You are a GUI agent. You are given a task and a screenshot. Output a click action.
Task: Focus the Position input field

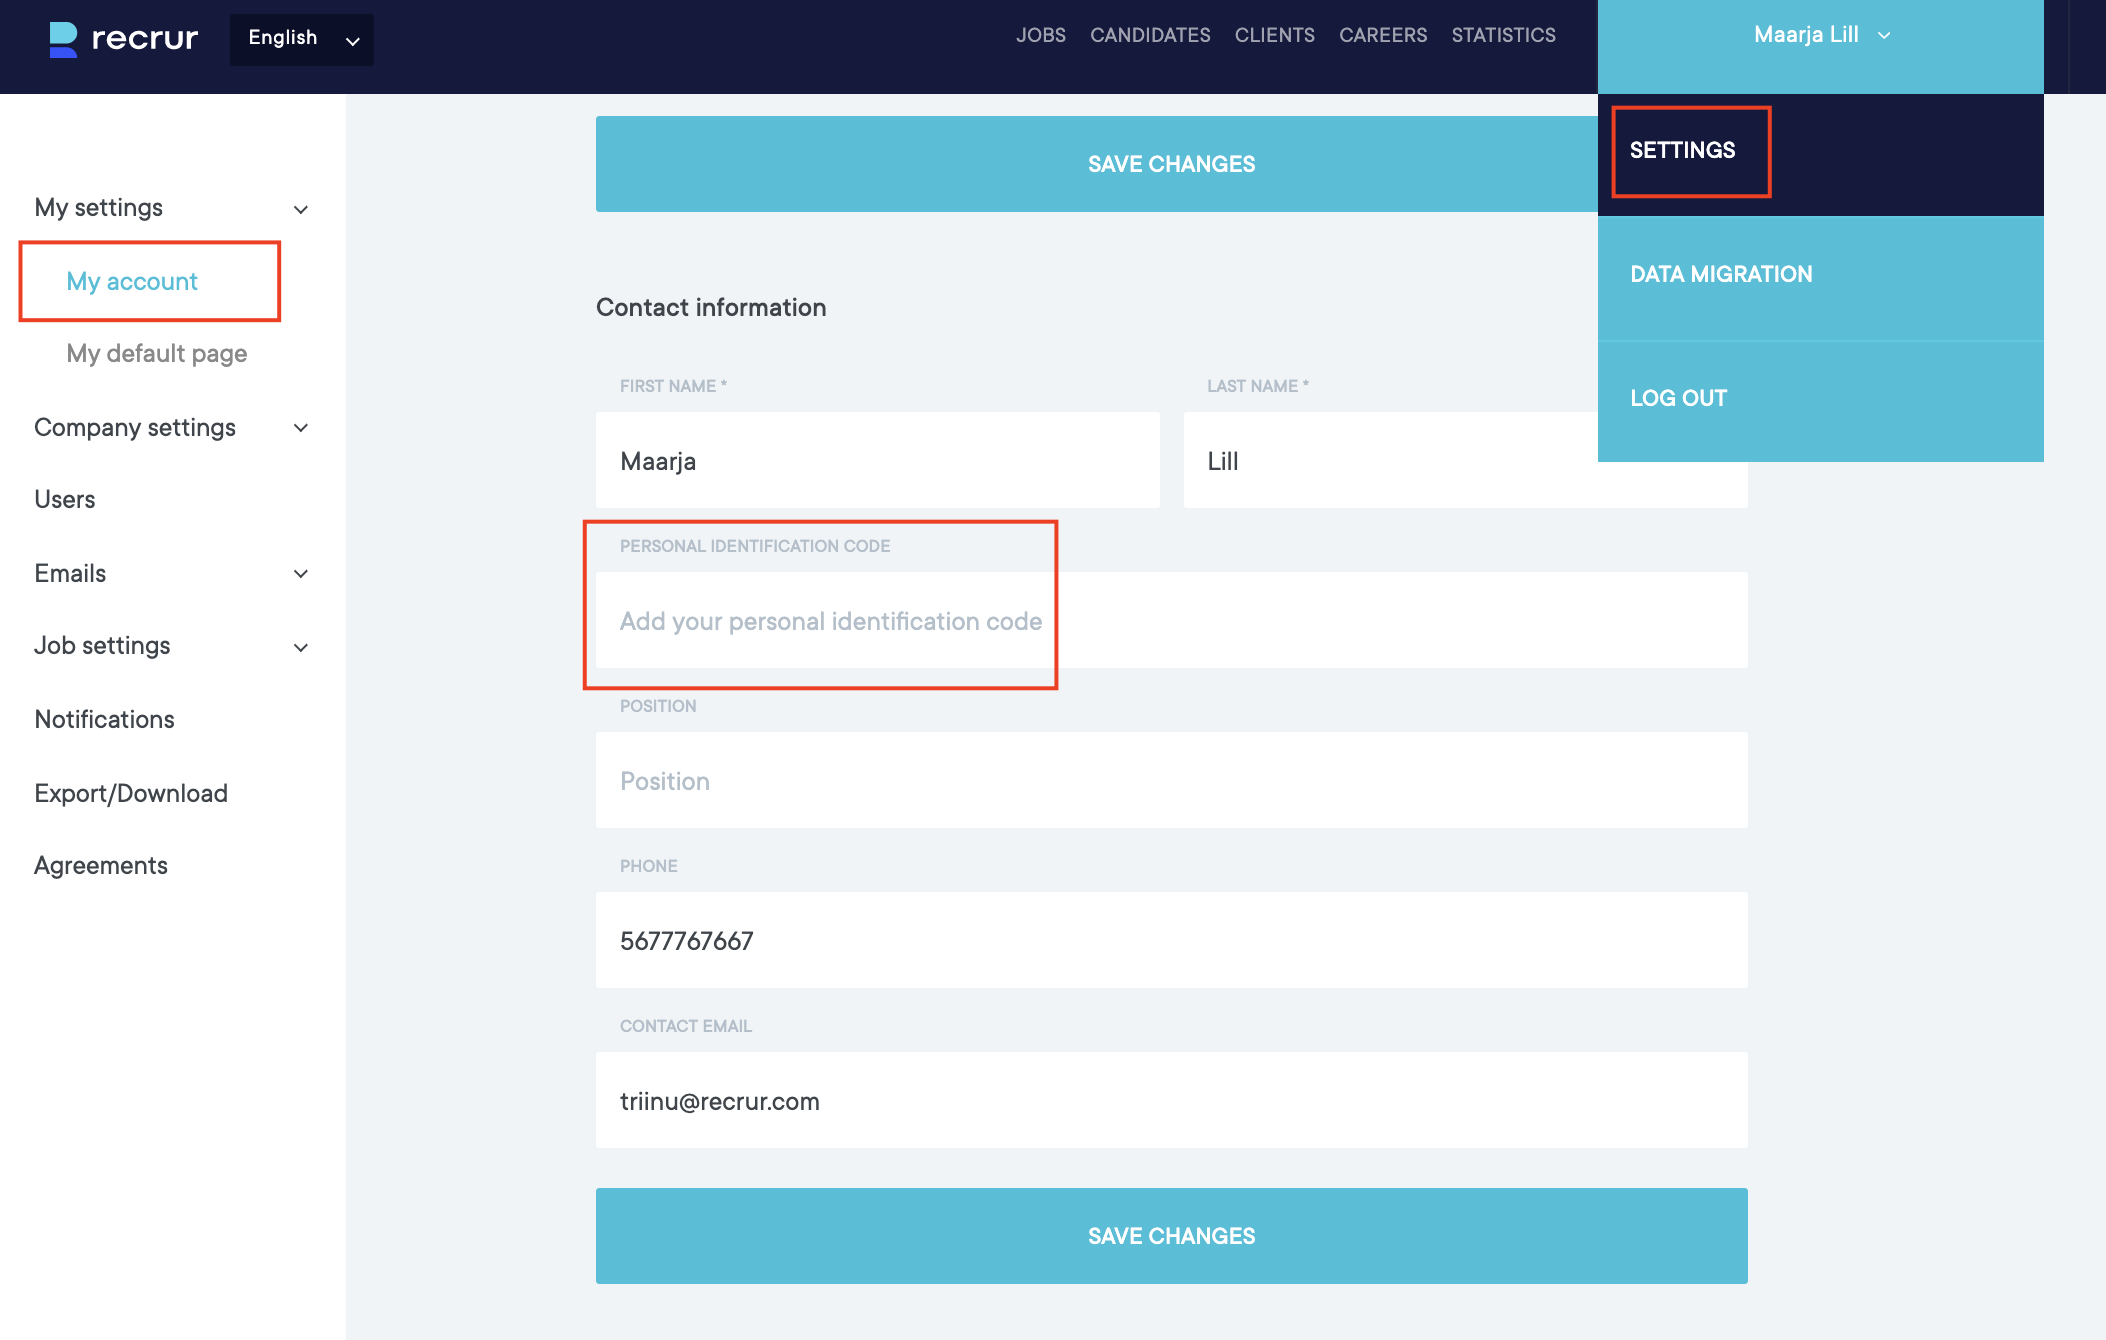[1171, 781]
